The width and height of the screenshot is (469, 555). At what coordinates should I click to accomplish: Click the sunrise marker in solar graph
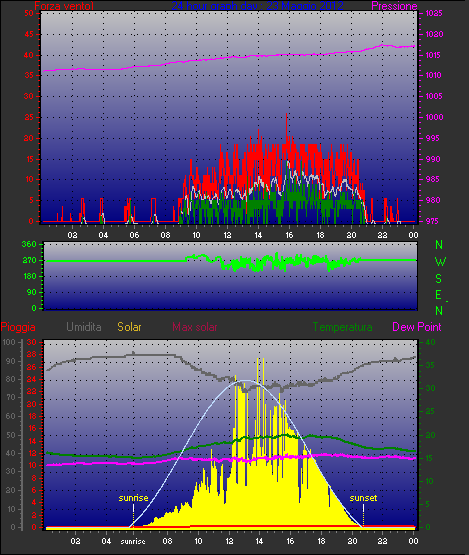pos(133,498)
